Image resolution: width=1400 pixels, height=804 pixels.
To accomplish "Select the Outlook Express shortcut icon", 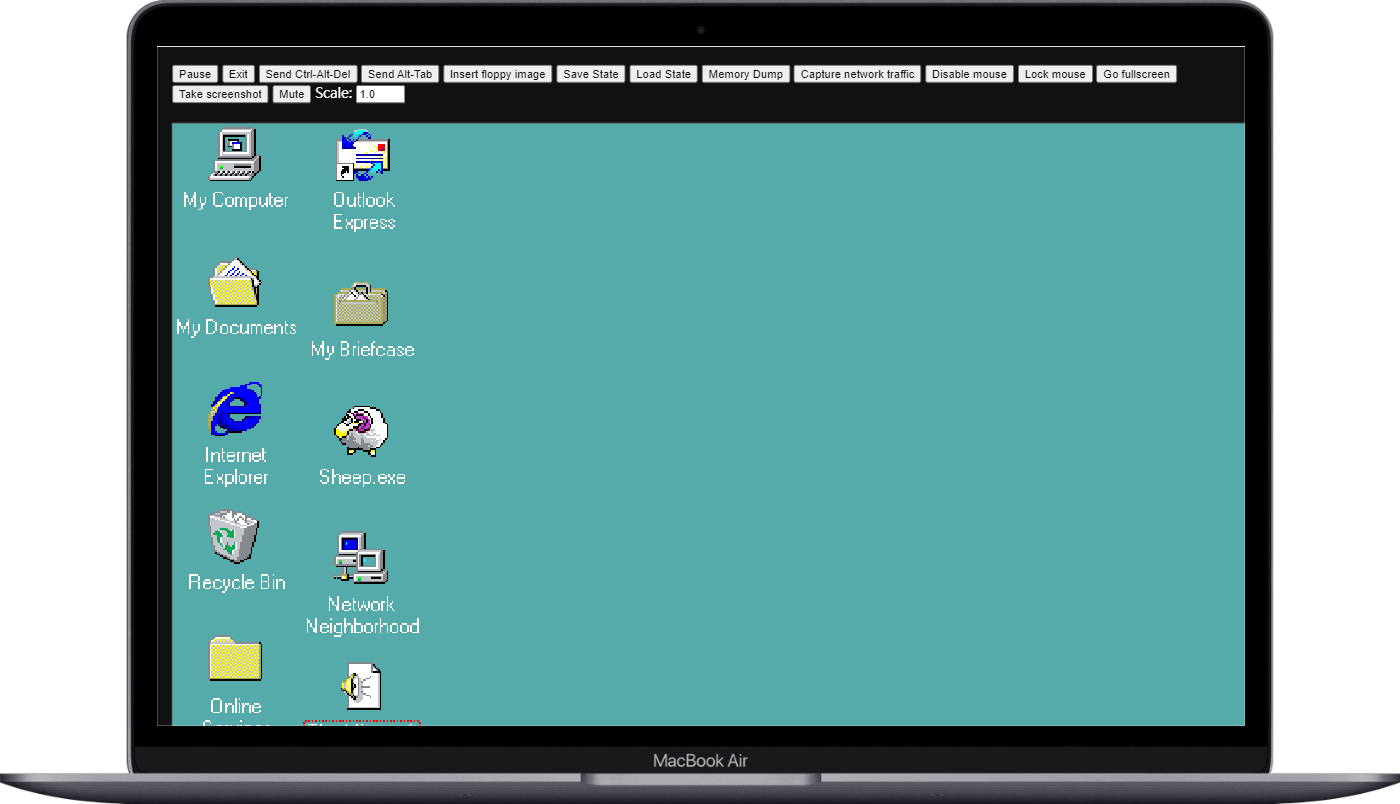I will (x=363, y=156).
